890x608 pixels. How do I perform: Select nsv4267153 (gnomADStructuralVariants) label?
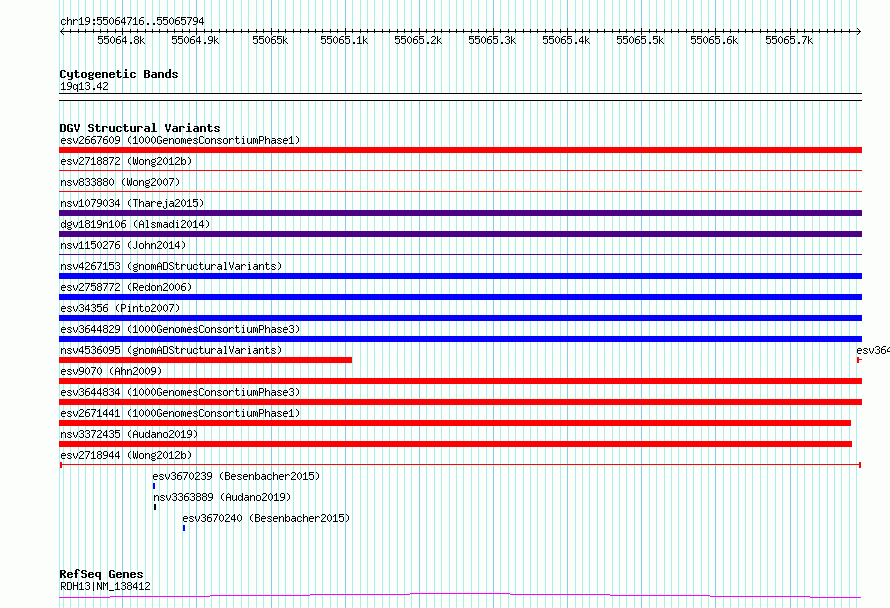coord(171,266)
